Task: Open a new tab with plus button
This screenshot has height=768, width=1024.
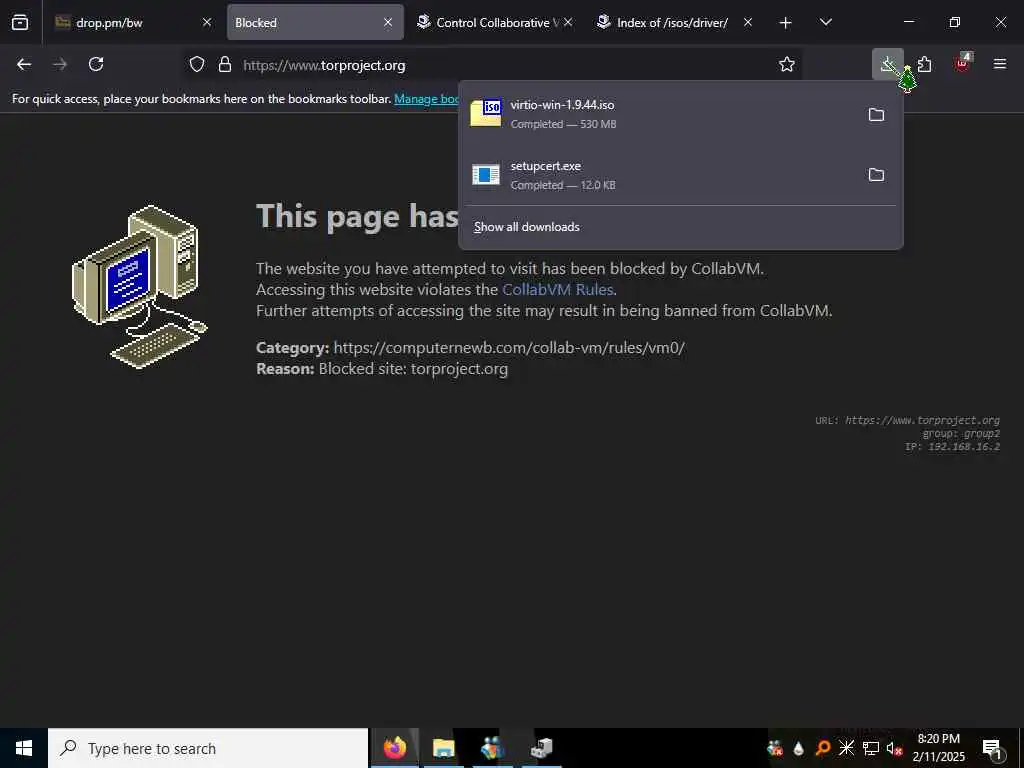Action: click(x=786, y=23)
